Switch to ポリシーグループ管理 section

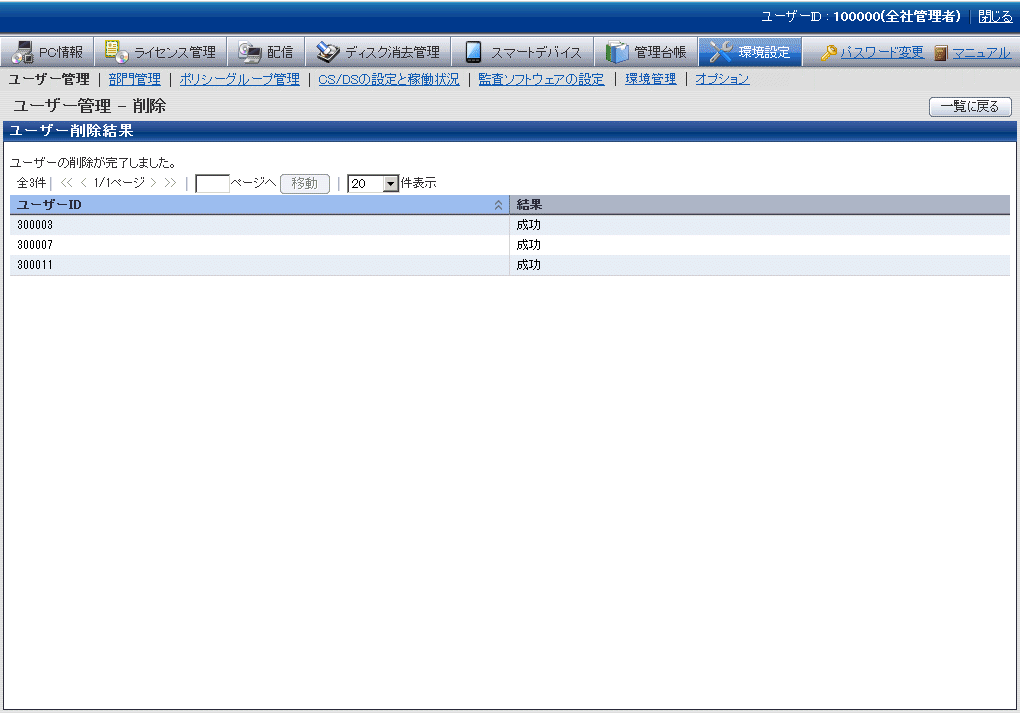click(x=239, y=79)
